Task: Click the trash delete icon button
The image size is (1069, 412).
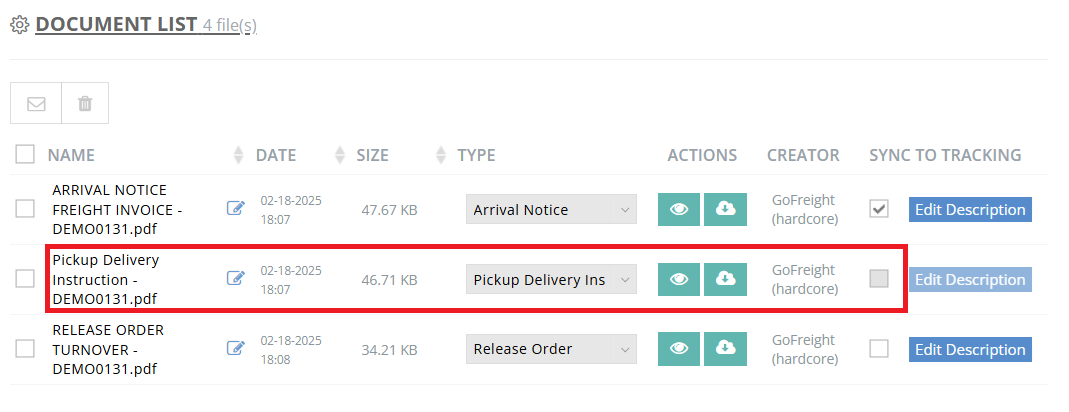Action: click(85, 103)
